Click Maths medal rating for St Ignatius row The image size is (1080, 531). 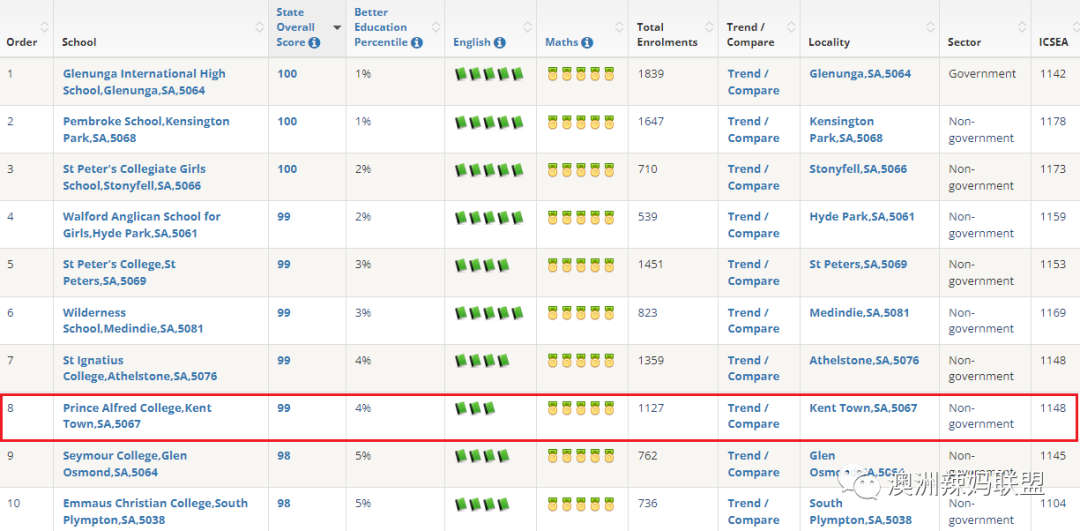[x=581, y=360]
